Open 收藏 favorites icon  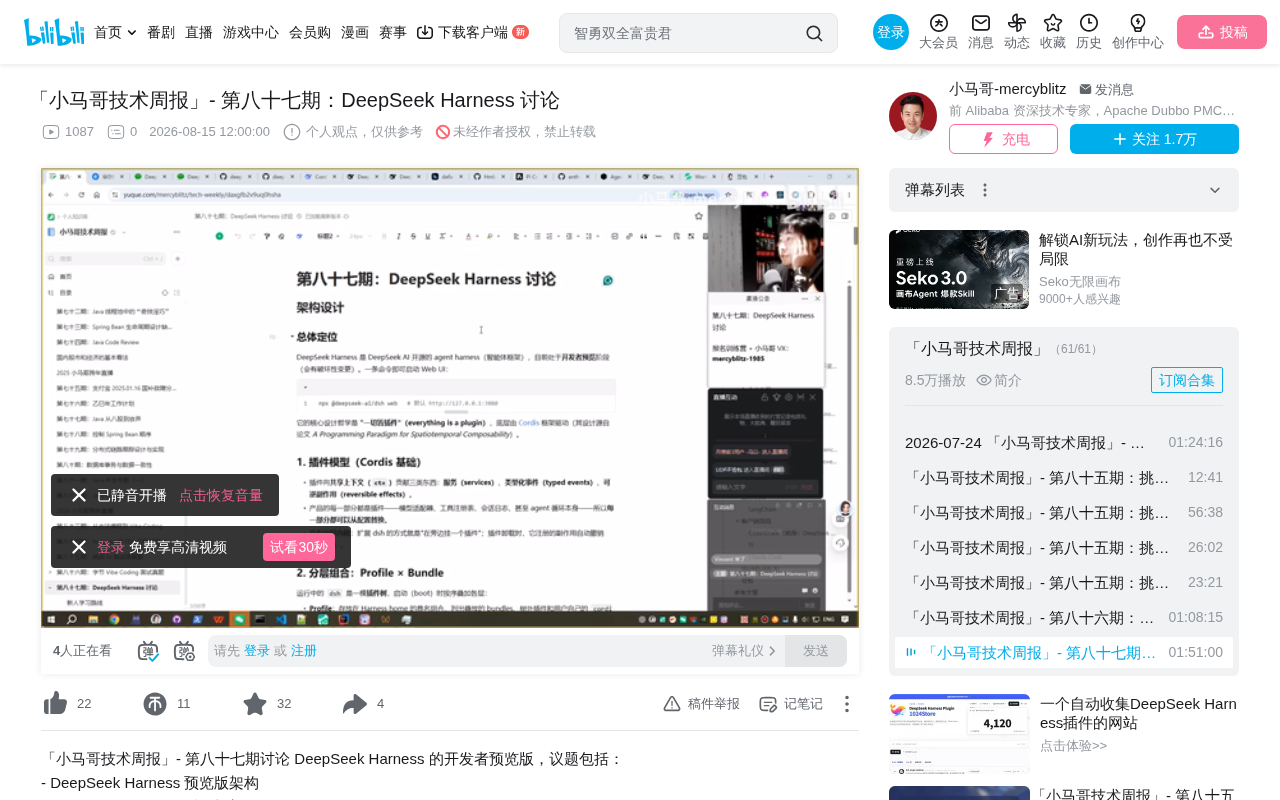[x=1053, y=23]
